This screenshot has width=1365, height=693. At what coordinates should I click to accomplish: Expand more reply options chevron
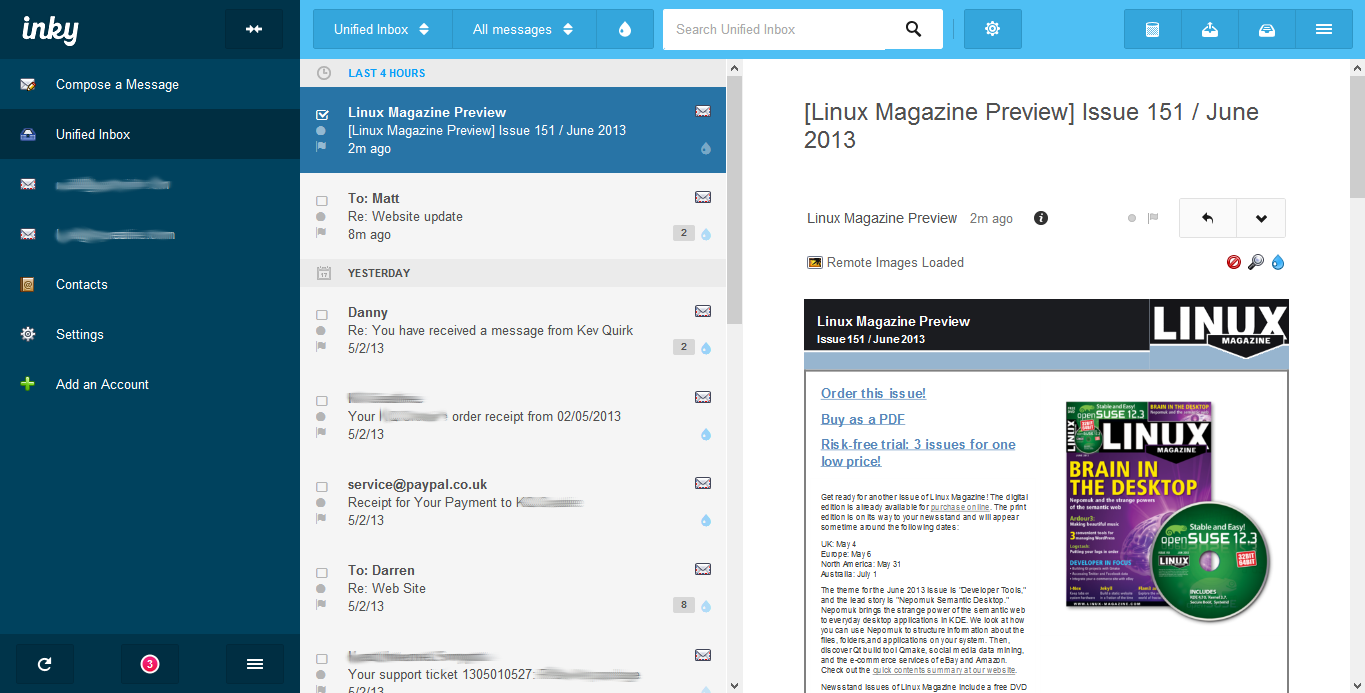click(1260, 218)
